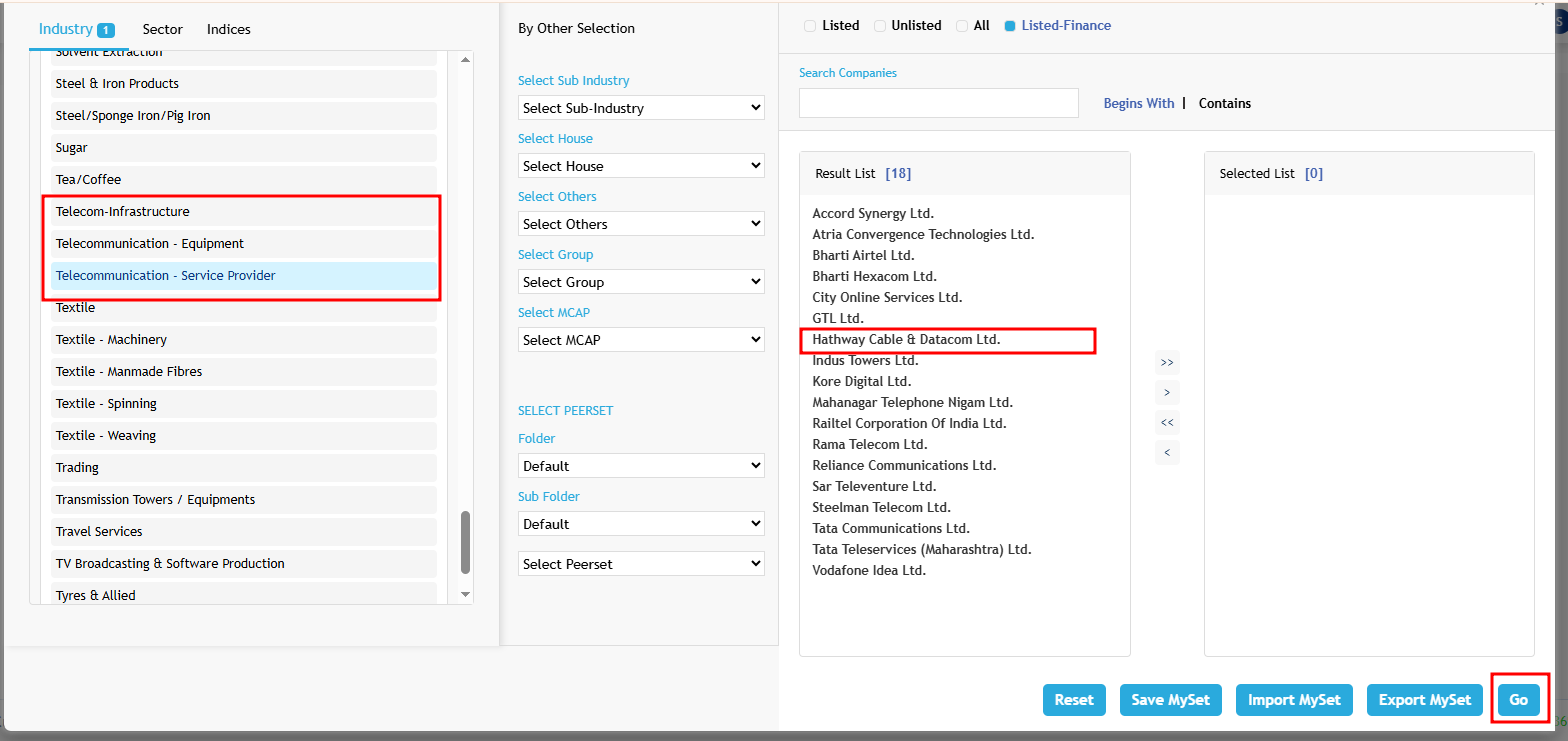Screen dimensions: 1568x741
Task: Switch to the Indices tab
Action: tap(228, 29)
